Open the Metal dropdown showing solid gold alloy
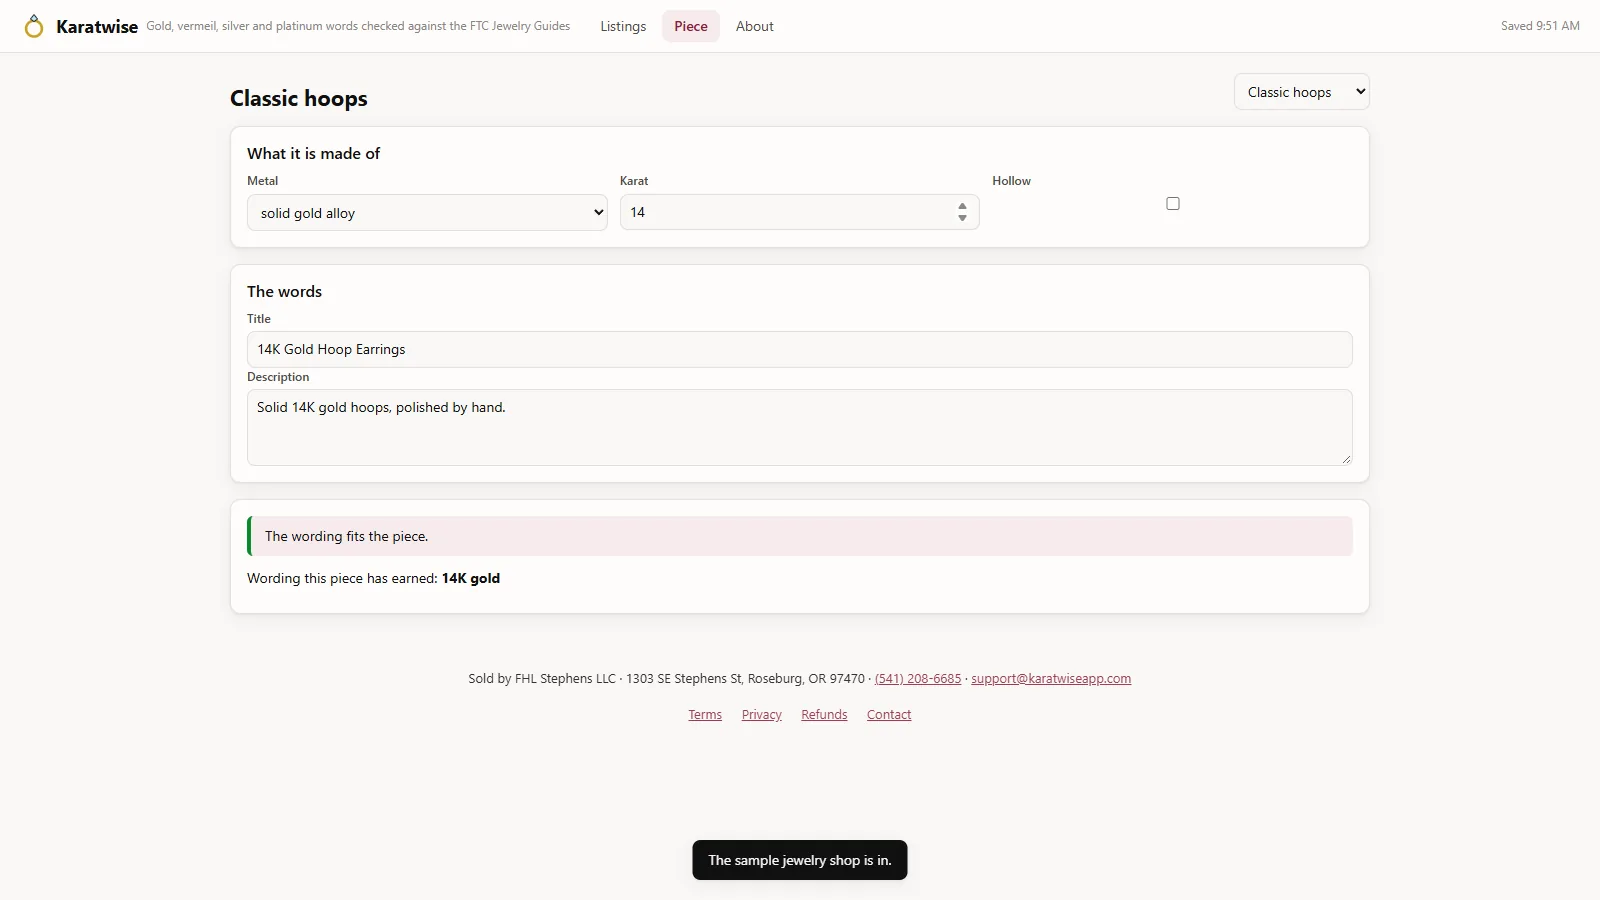Viewport: 1600px width, 900px height. (x=427, y=213)
